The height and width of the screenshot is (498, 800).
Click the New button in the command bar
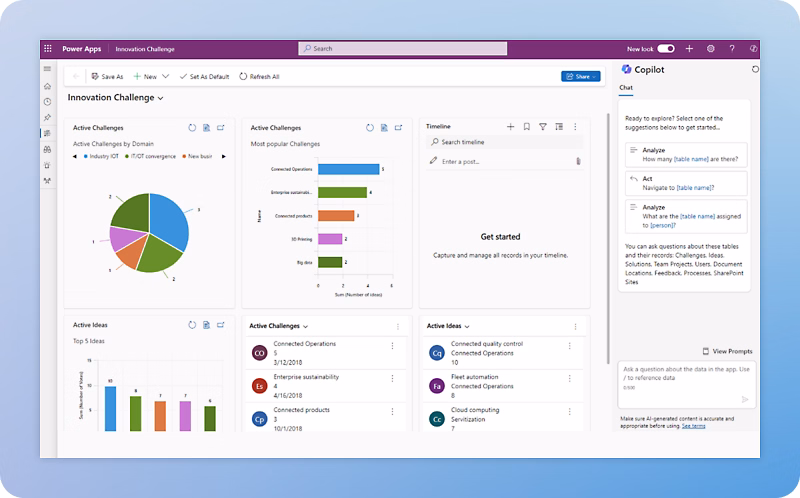(x=145, y=77)
